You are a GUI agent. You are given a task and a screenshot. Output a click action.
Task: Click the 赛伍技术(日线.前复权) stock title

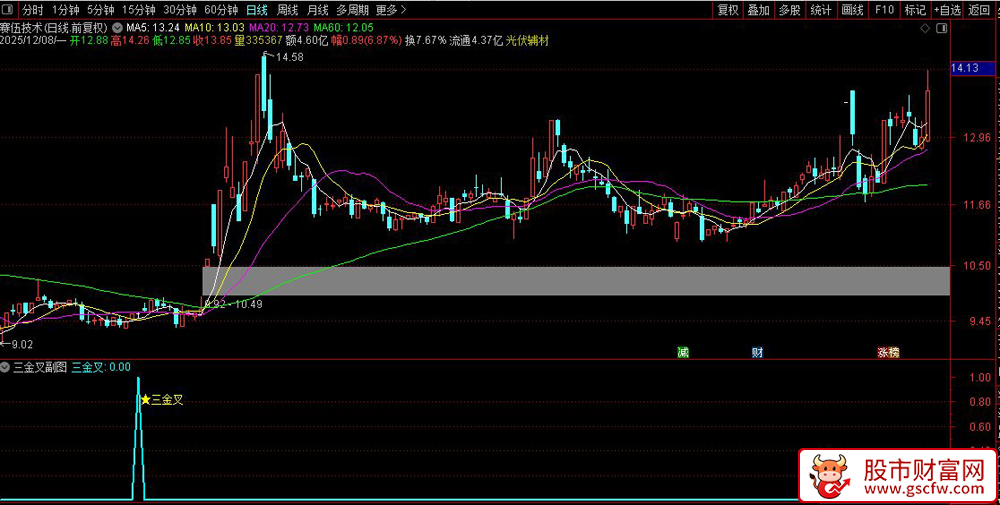click(55, 27)
